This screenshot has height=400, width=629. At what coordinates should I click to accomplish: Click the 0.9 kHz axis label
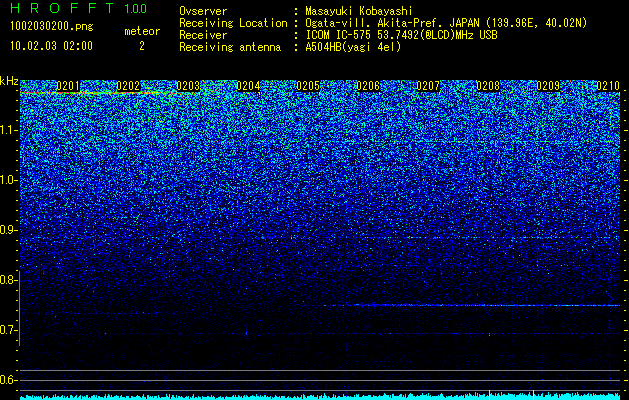pos(9,230)
